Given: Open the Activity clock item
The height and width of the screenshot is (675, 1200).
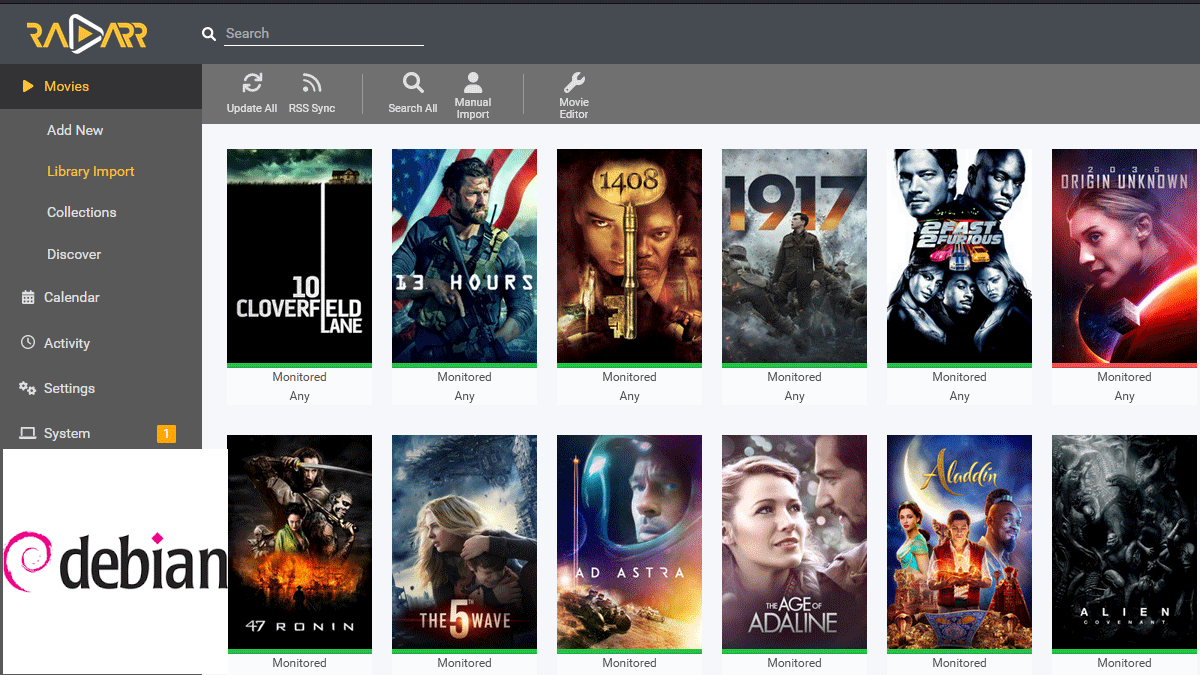Looking at the screenshot, I should [66, 343].
